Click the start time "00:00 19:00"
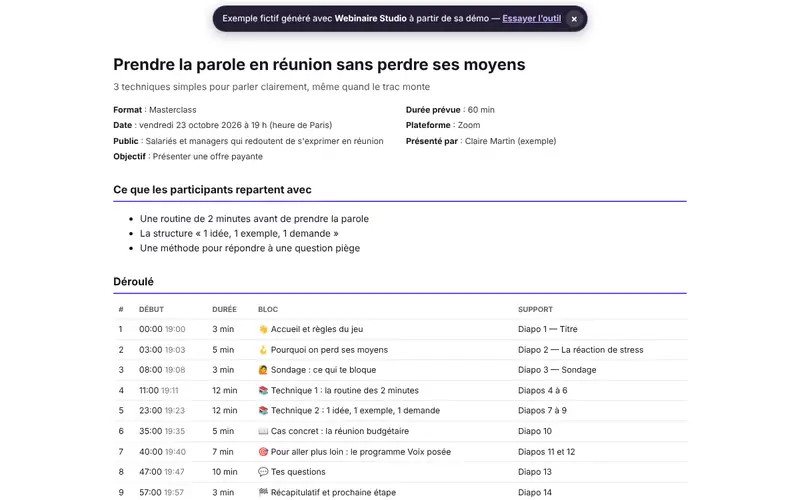Viewport: 800px width, 500px height. coord(162,329)
